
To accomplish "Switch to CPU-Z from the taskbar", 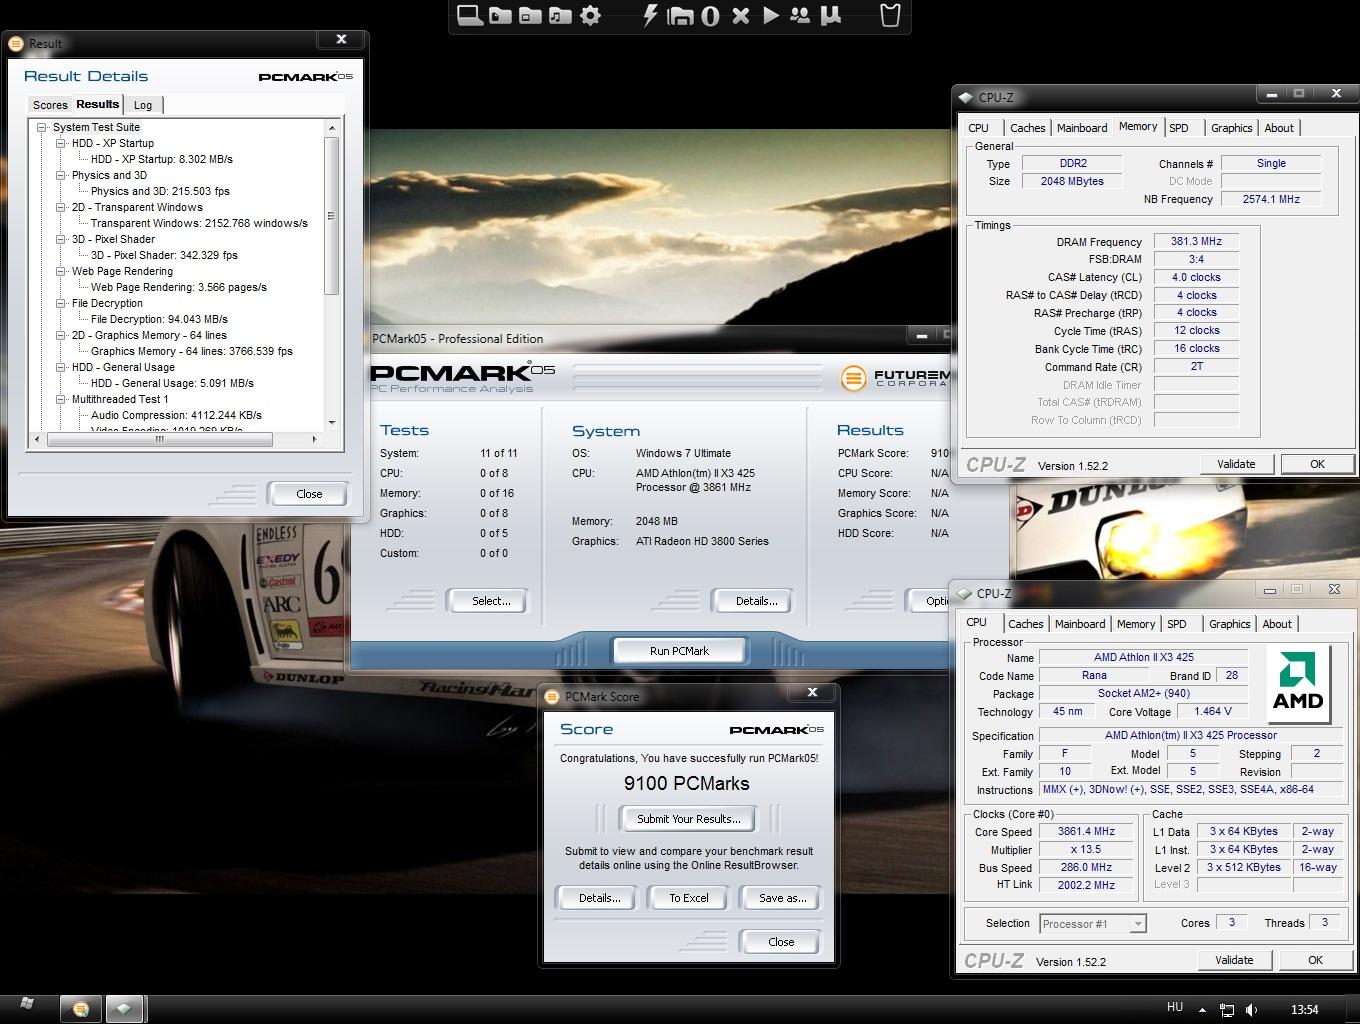I will pyautogui.click(x=125, y=1009).
